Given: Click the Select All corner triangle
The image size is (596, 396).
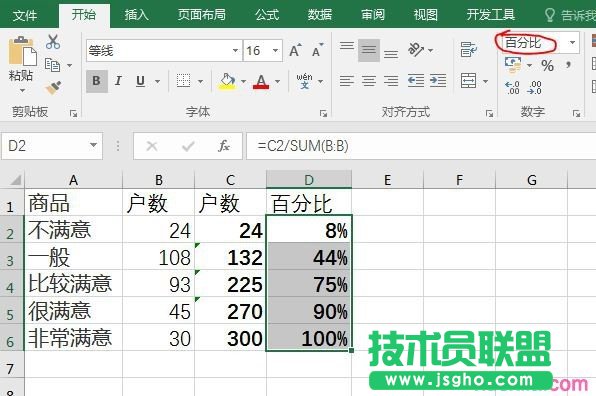Looking at the screenshot, I should coord(15,179).
